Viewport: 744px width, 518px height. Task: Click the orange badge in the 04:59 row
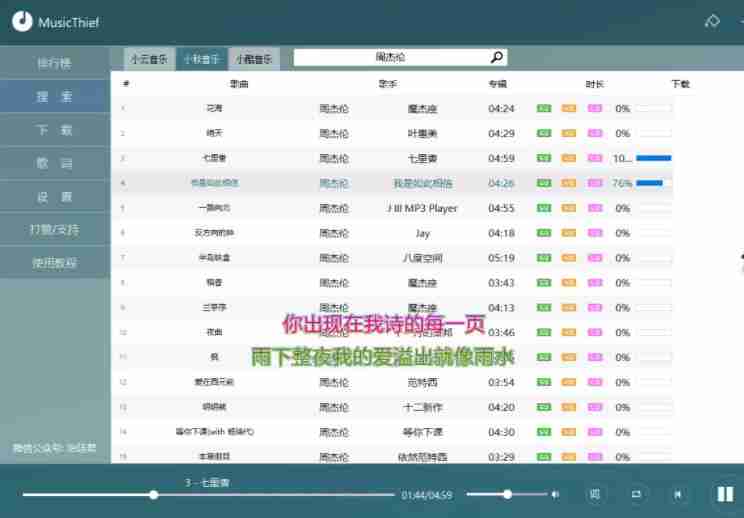pos(568,158)
